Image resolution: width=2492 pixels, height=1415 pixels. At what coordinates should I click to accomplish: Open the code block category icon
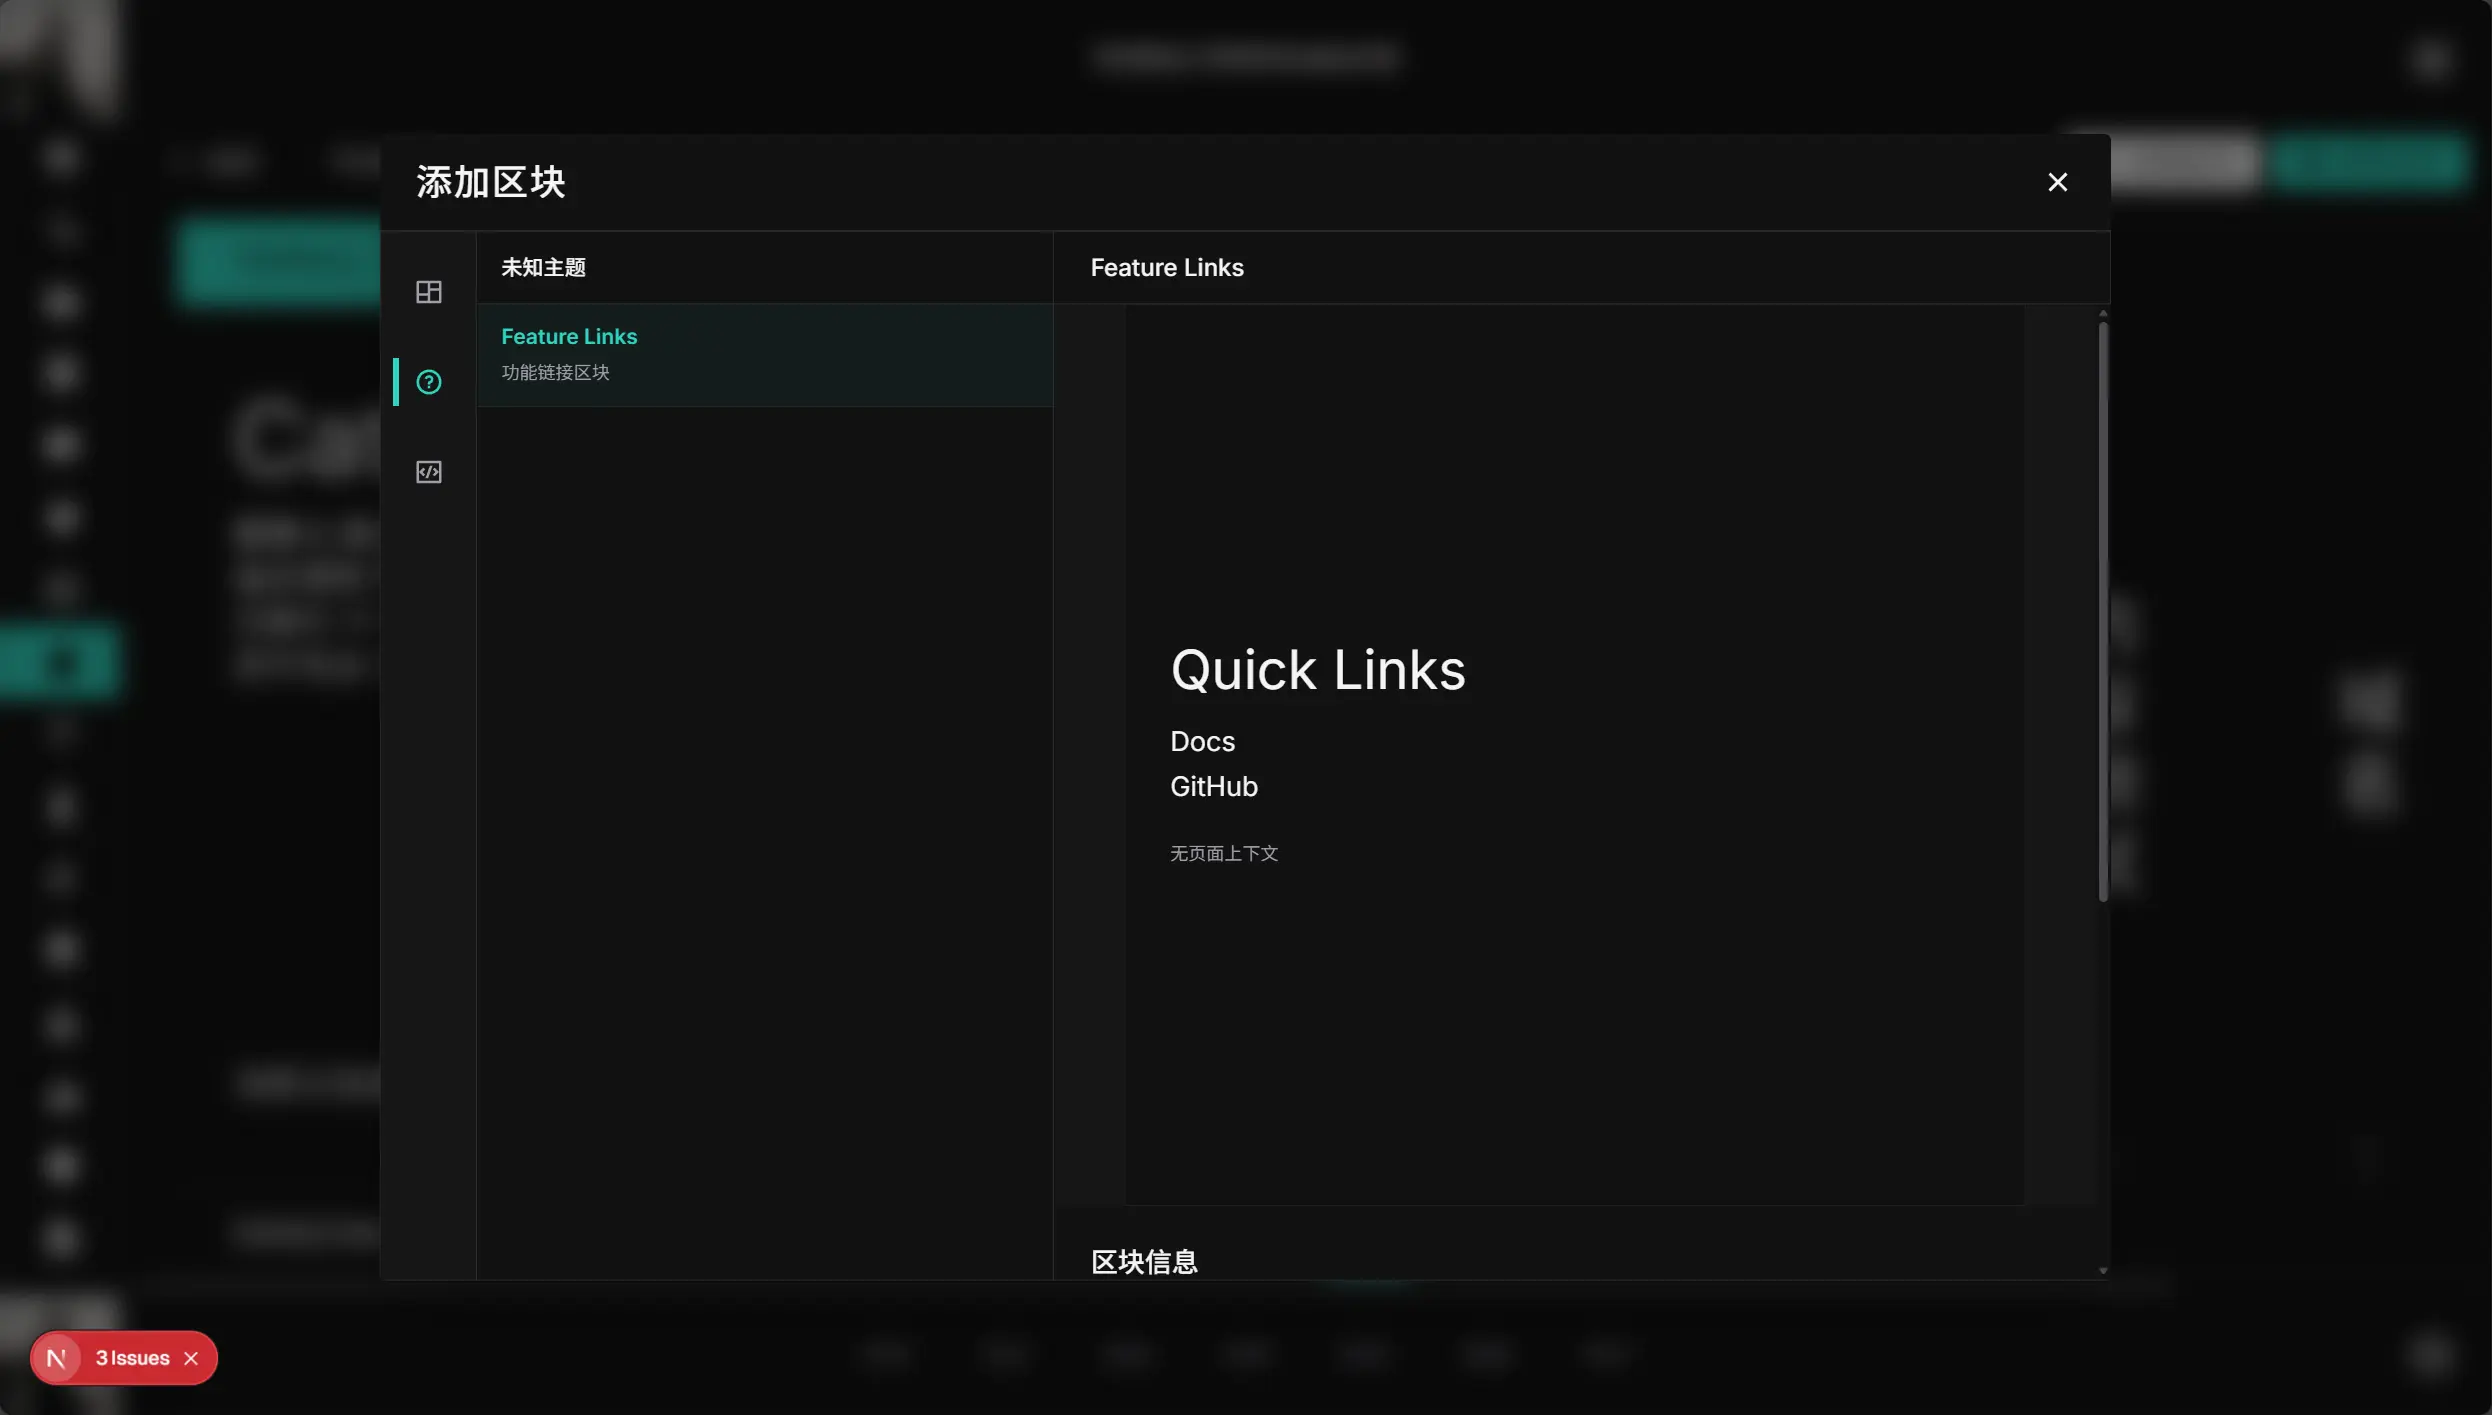(x=428, y=472)
